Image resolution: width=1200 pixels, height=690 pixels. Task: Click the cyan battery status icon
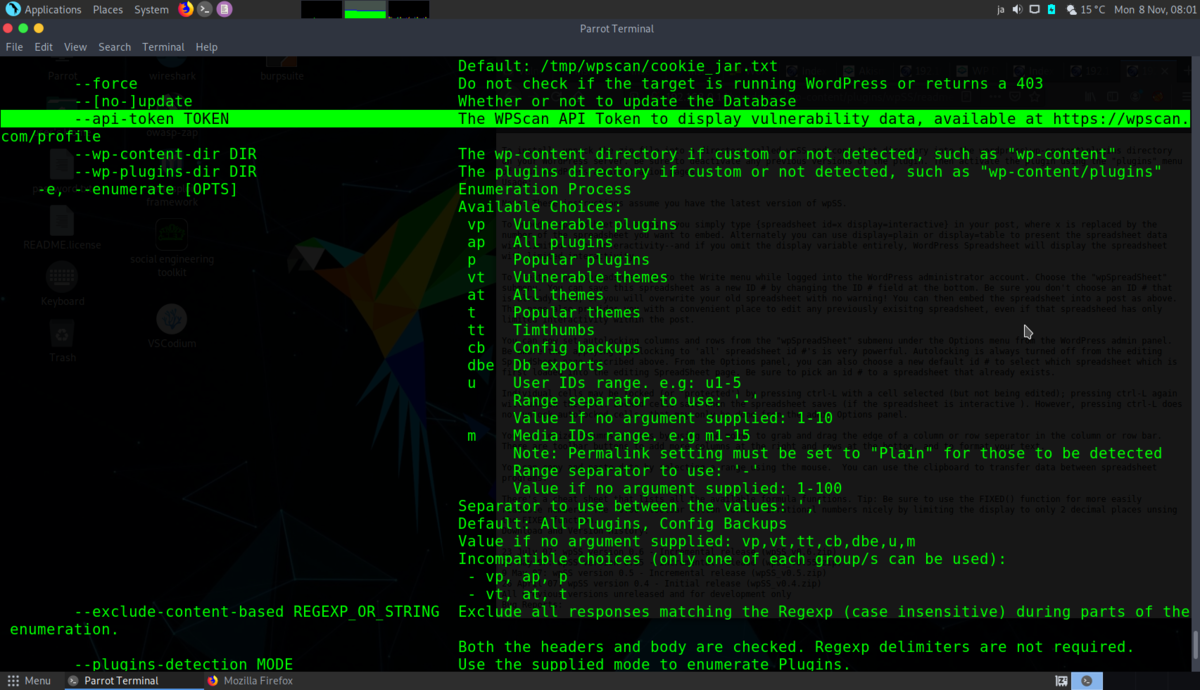(1051, 9)
